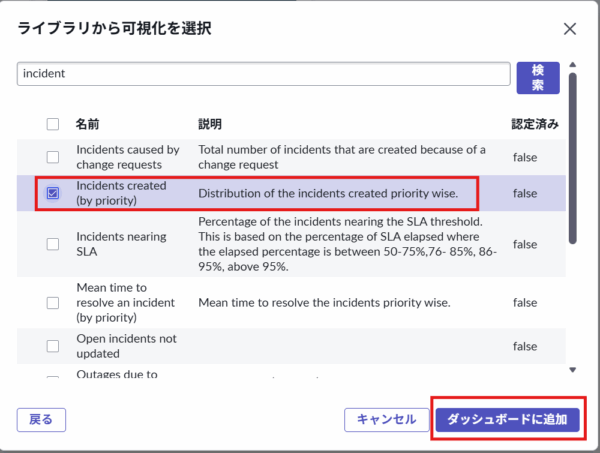Select Mean time to resolve checkbox

(53, 301)
